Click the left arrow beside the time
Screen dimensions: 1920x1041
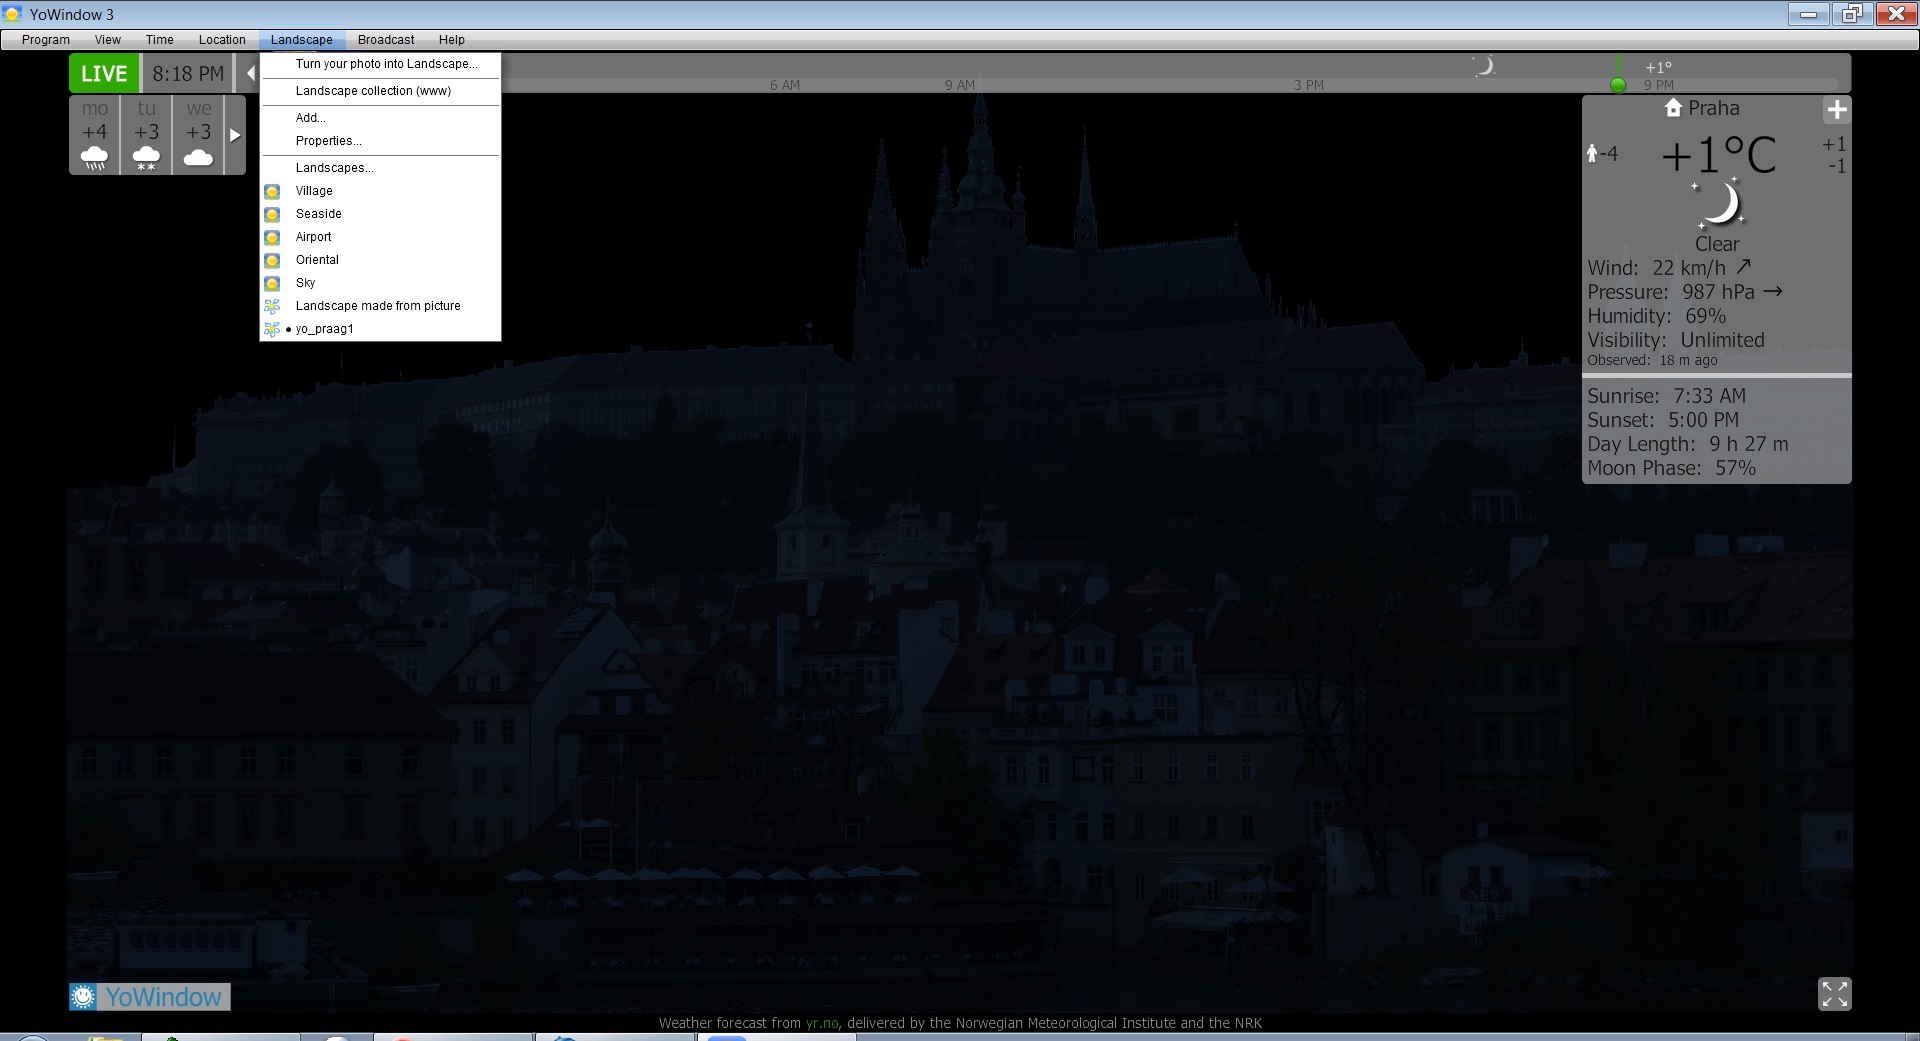[250, 74]
